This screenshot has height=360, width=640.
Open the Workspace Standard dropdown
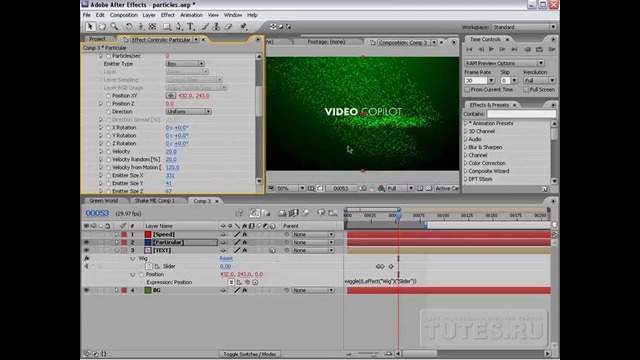tap(524, 27)
